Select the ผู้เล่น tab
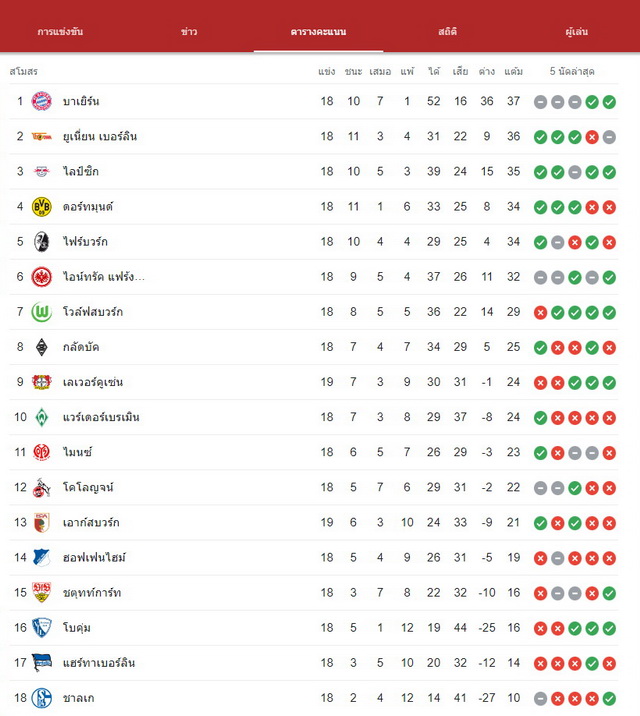The image size is (640, 716). [x=577, y=32]
